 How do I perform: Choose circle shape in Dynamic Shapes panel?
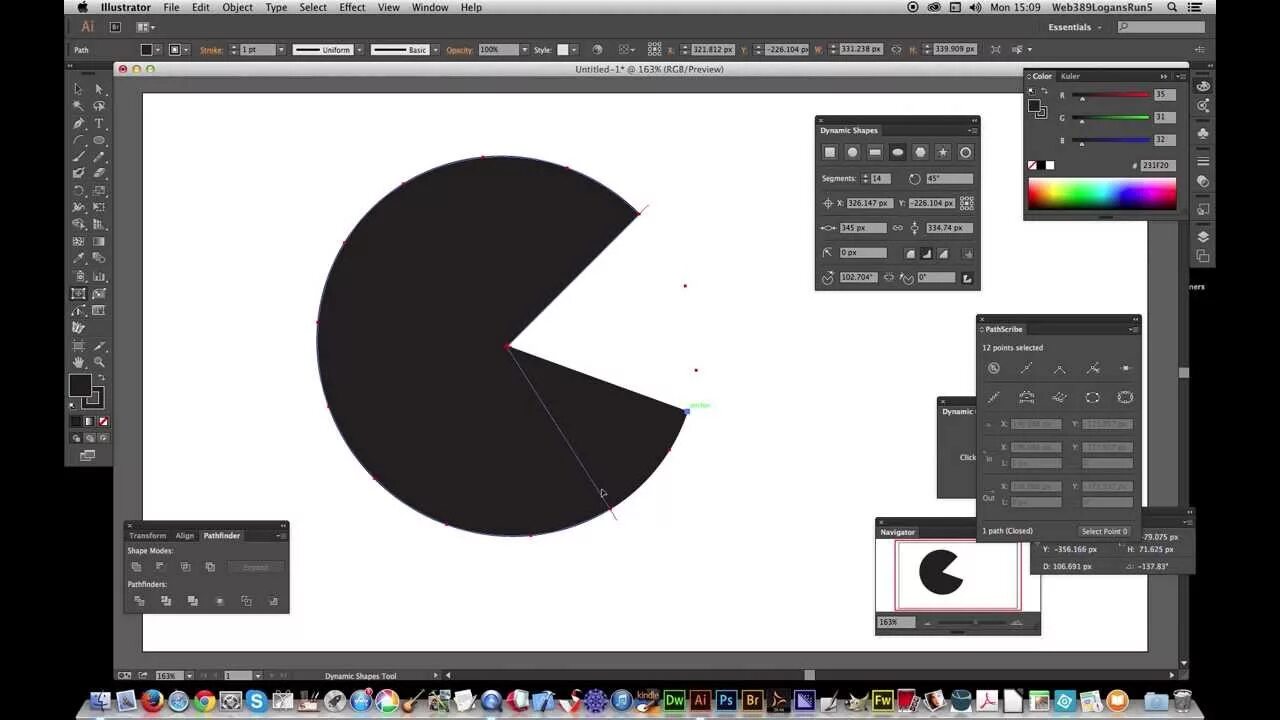pyautogui.click(x=852, y=152)
